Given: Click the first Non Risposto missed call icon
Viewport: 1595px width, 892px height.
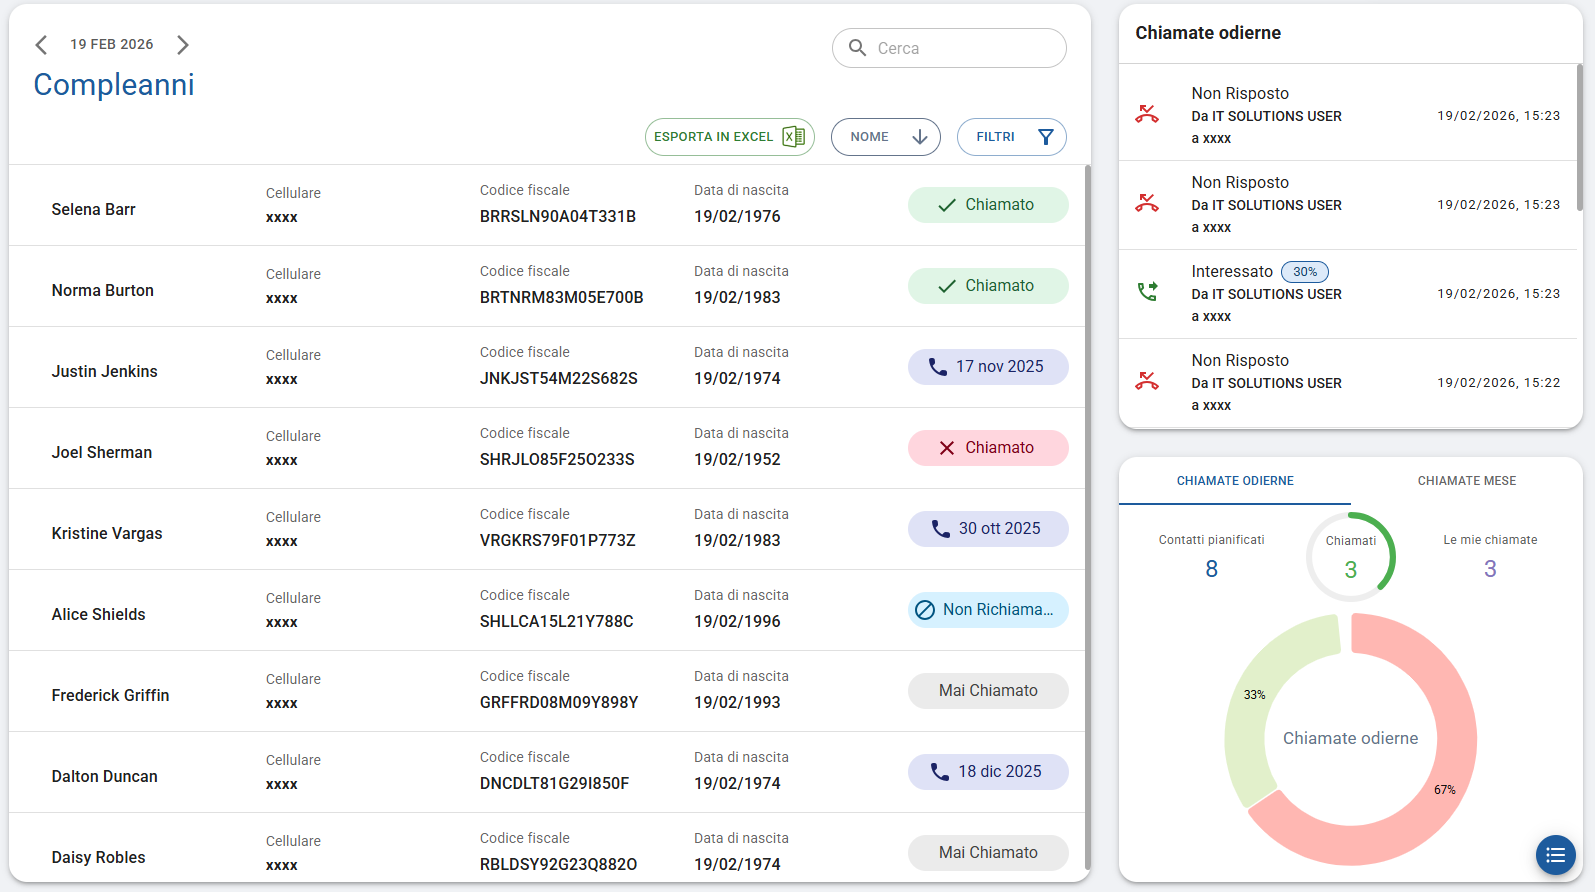Looking at the screenshot, I should 1147,114.
